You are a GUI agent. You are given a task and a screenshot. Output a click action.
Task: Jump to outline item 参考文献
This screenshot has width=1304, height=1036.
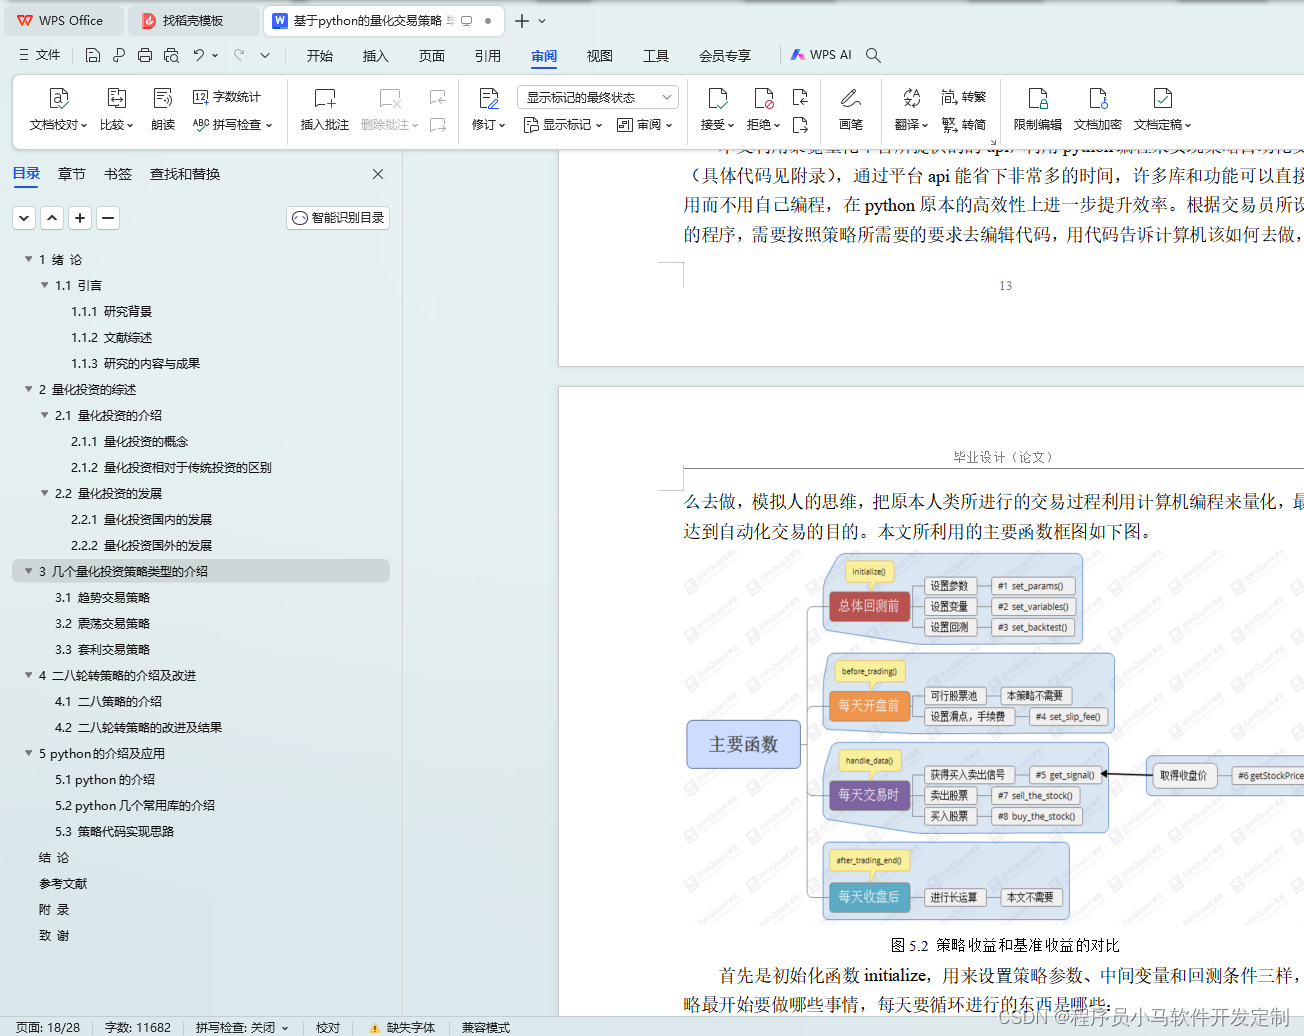63,883
